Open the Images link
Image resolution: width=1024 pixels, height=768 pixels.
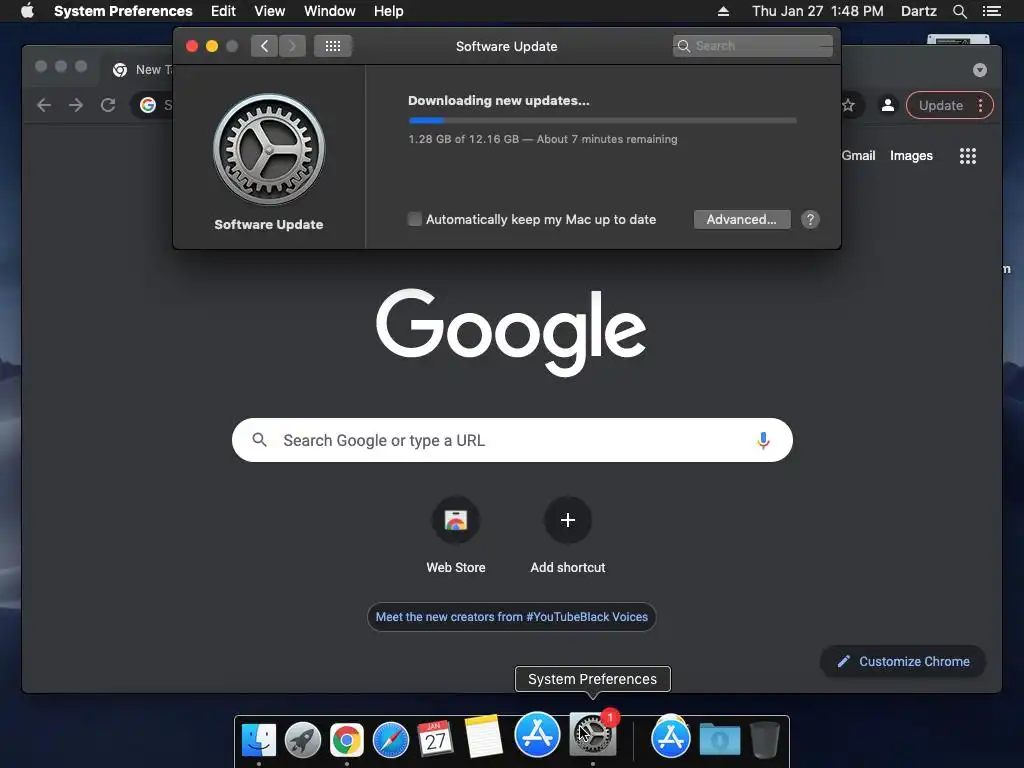[x=911, y=155]
